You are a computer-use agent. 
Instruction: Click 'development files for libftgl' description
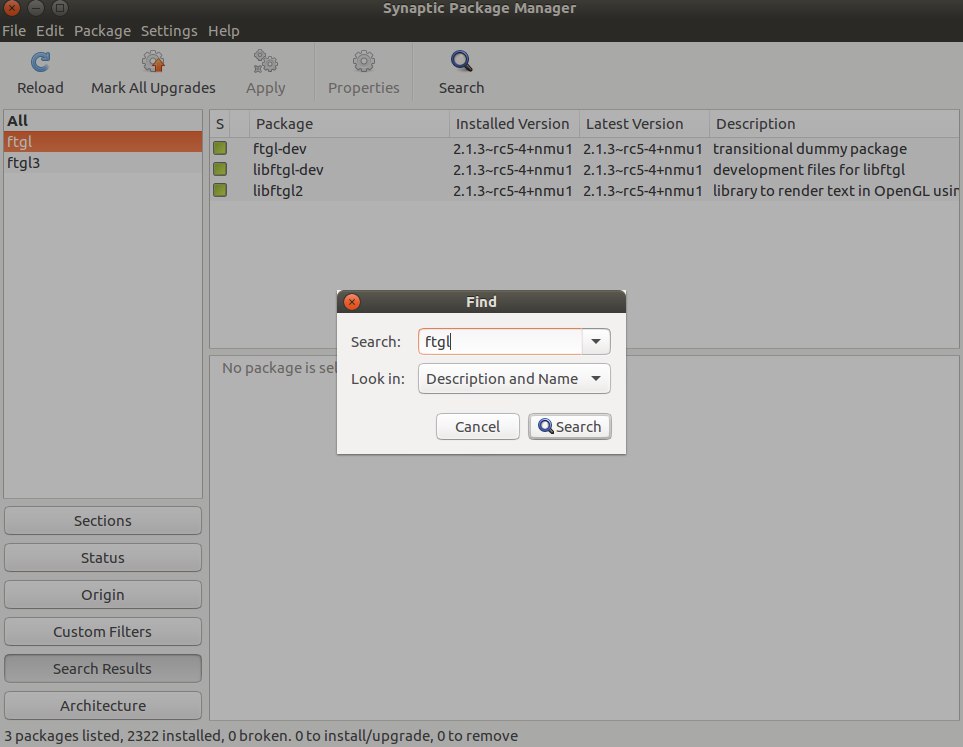coord(809,170)
